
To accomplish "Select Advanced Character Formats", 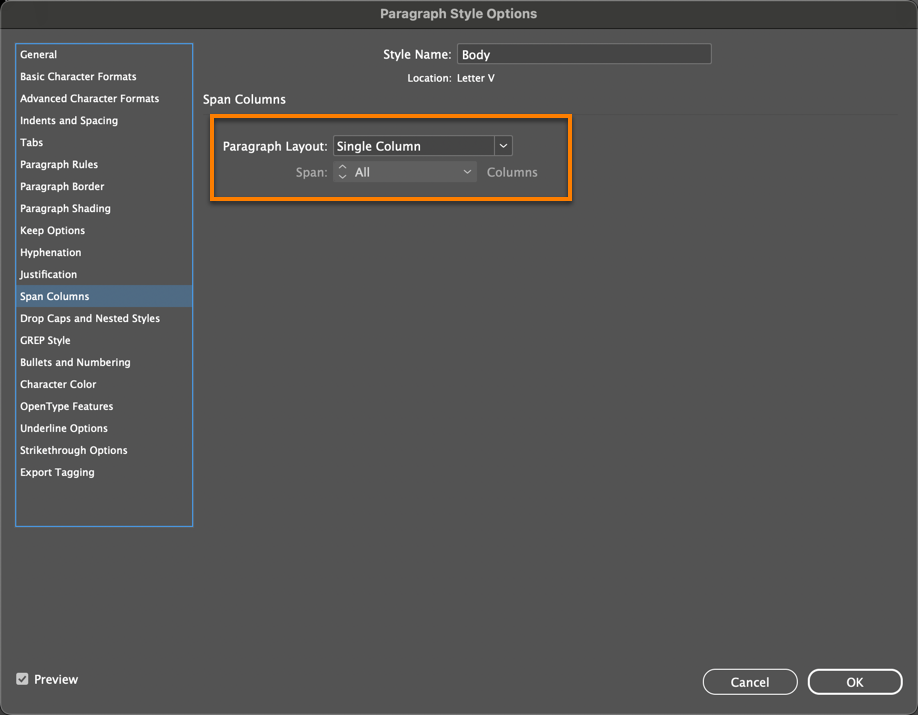I will point(88,98).
